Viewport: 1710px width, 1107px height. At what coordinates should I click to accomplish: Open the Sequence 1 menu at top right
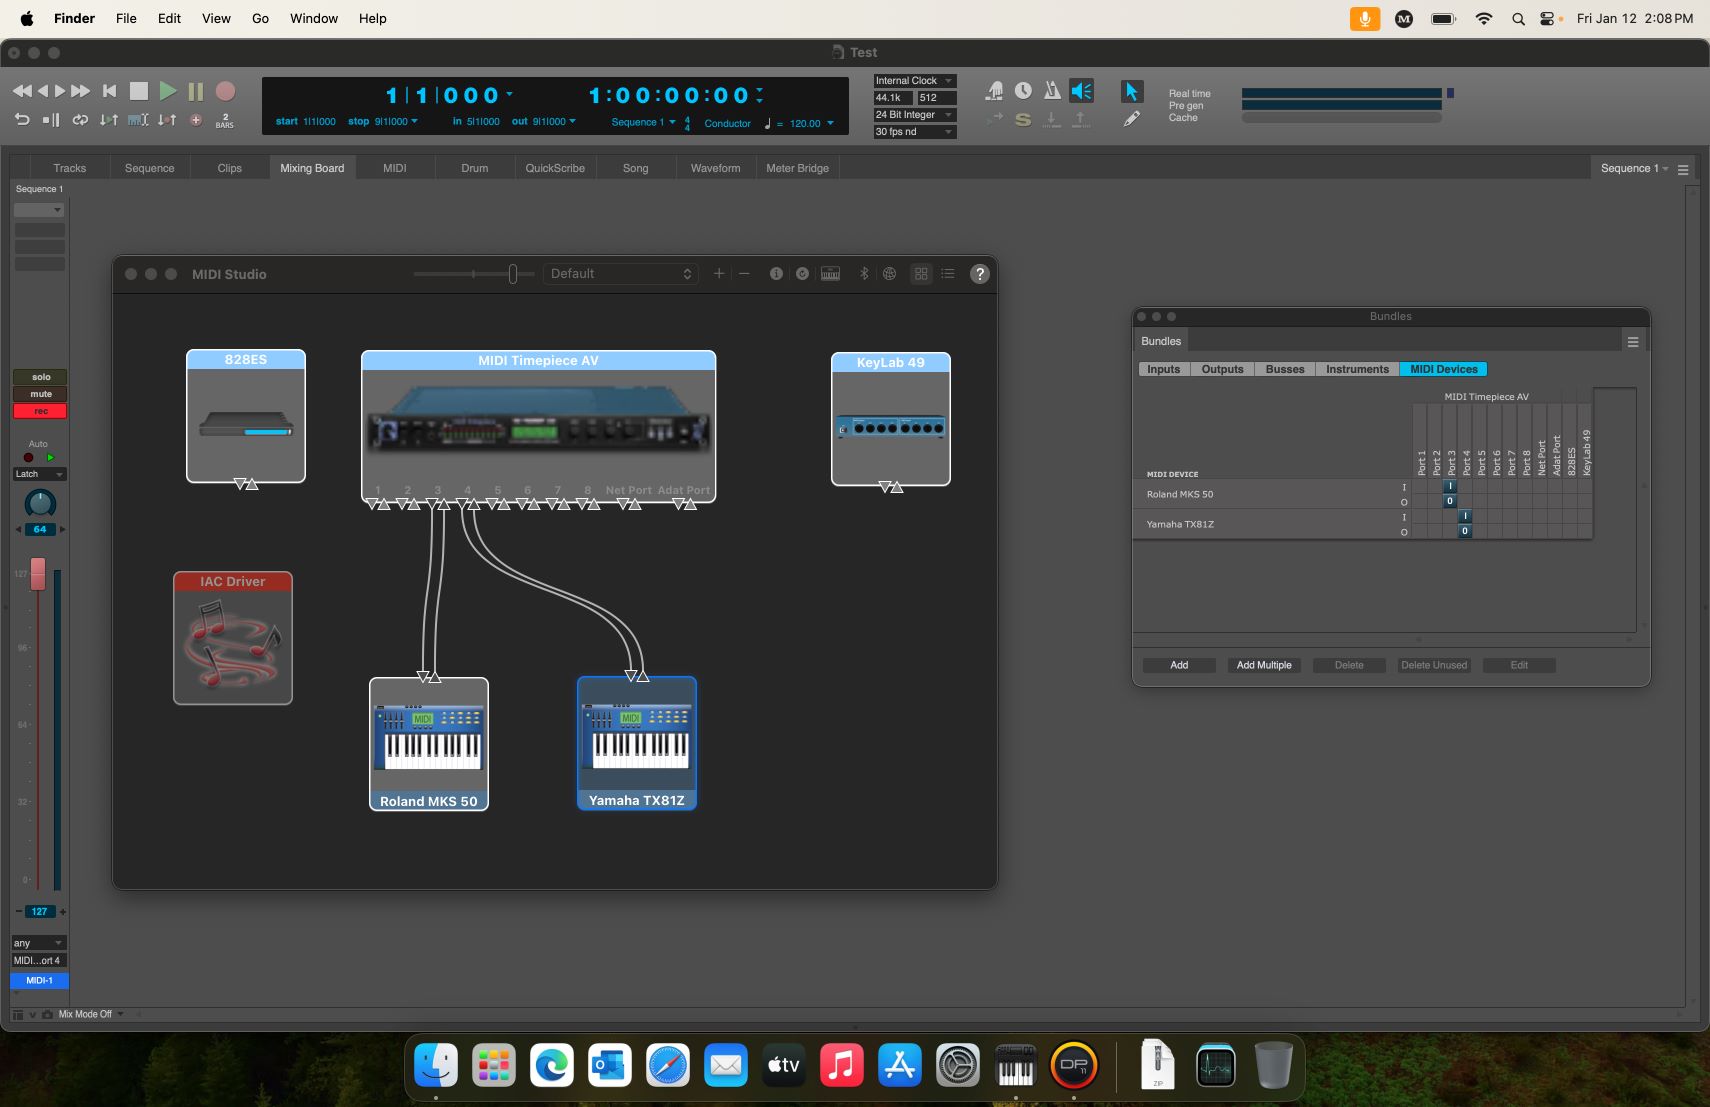(x=1634, y=168)
